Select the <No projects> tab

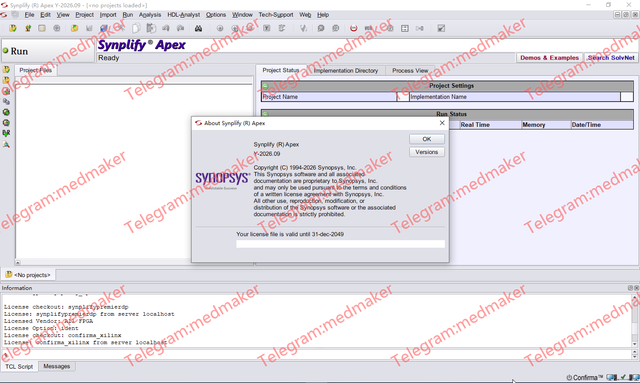tap(29, 275)
